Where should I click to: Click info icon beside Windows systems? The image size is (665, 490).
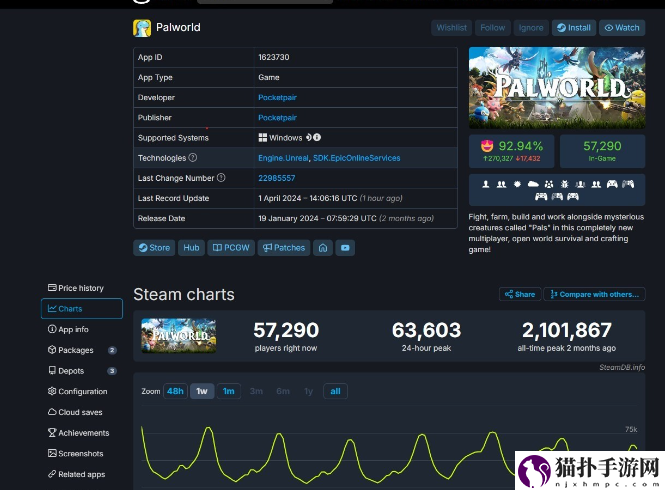click(x=317, y=137)
